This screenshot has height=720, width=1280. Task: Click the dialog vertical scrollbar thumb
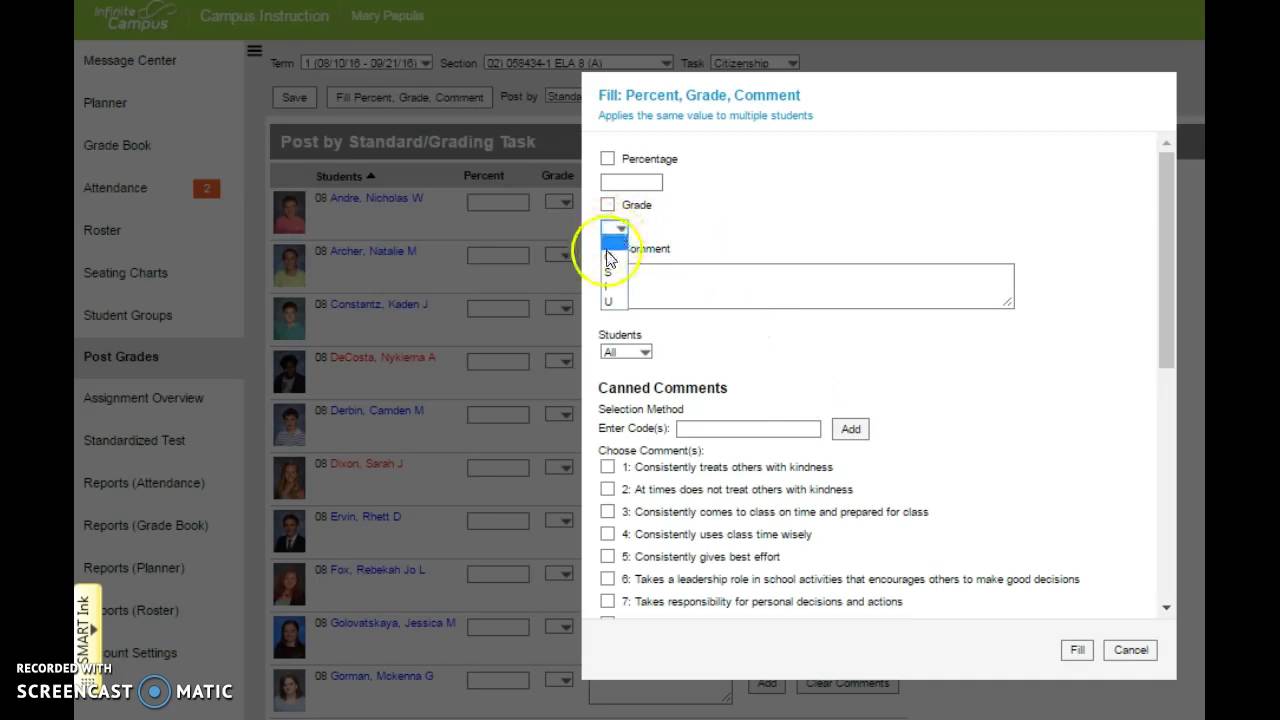(1166, 260)
